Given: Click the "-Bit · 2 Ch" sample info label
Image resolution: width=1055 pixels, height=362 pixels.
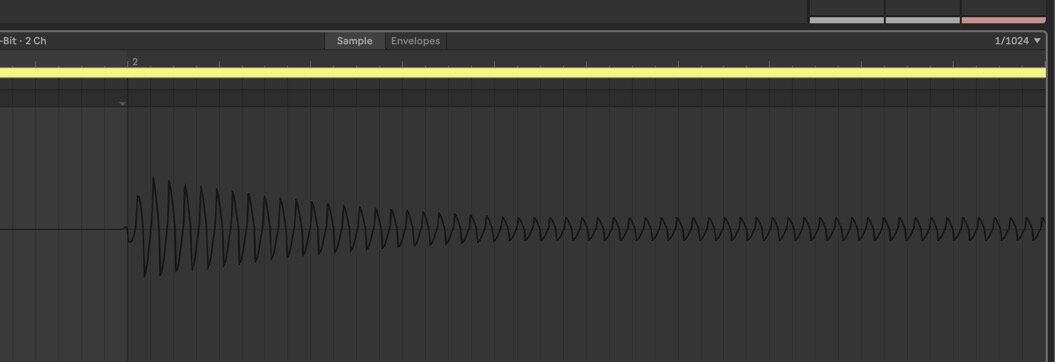Looking at the screenshot, I should tap(24, 41).
